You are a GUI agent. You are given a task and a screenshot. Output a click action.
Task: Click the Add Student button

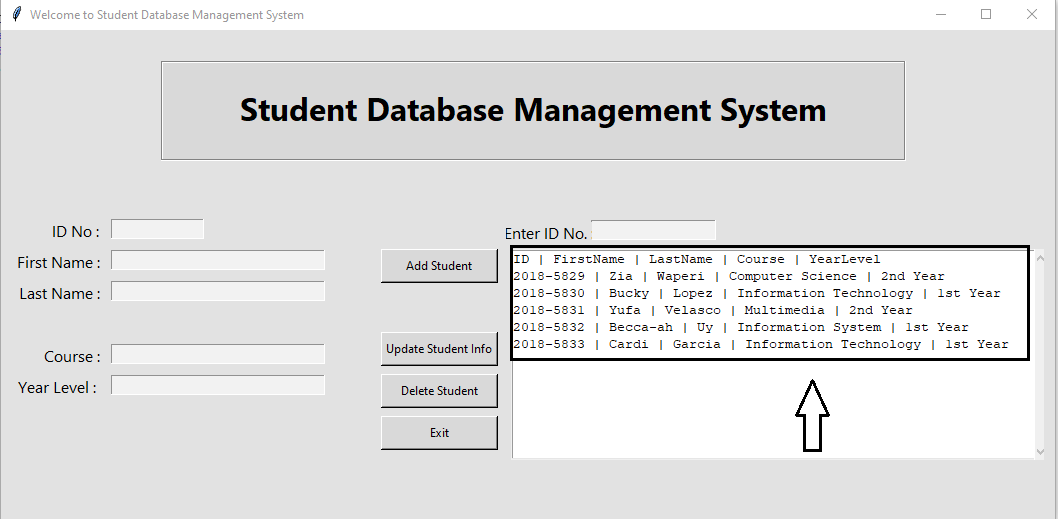pyautogui.click(x=439, y=266)
